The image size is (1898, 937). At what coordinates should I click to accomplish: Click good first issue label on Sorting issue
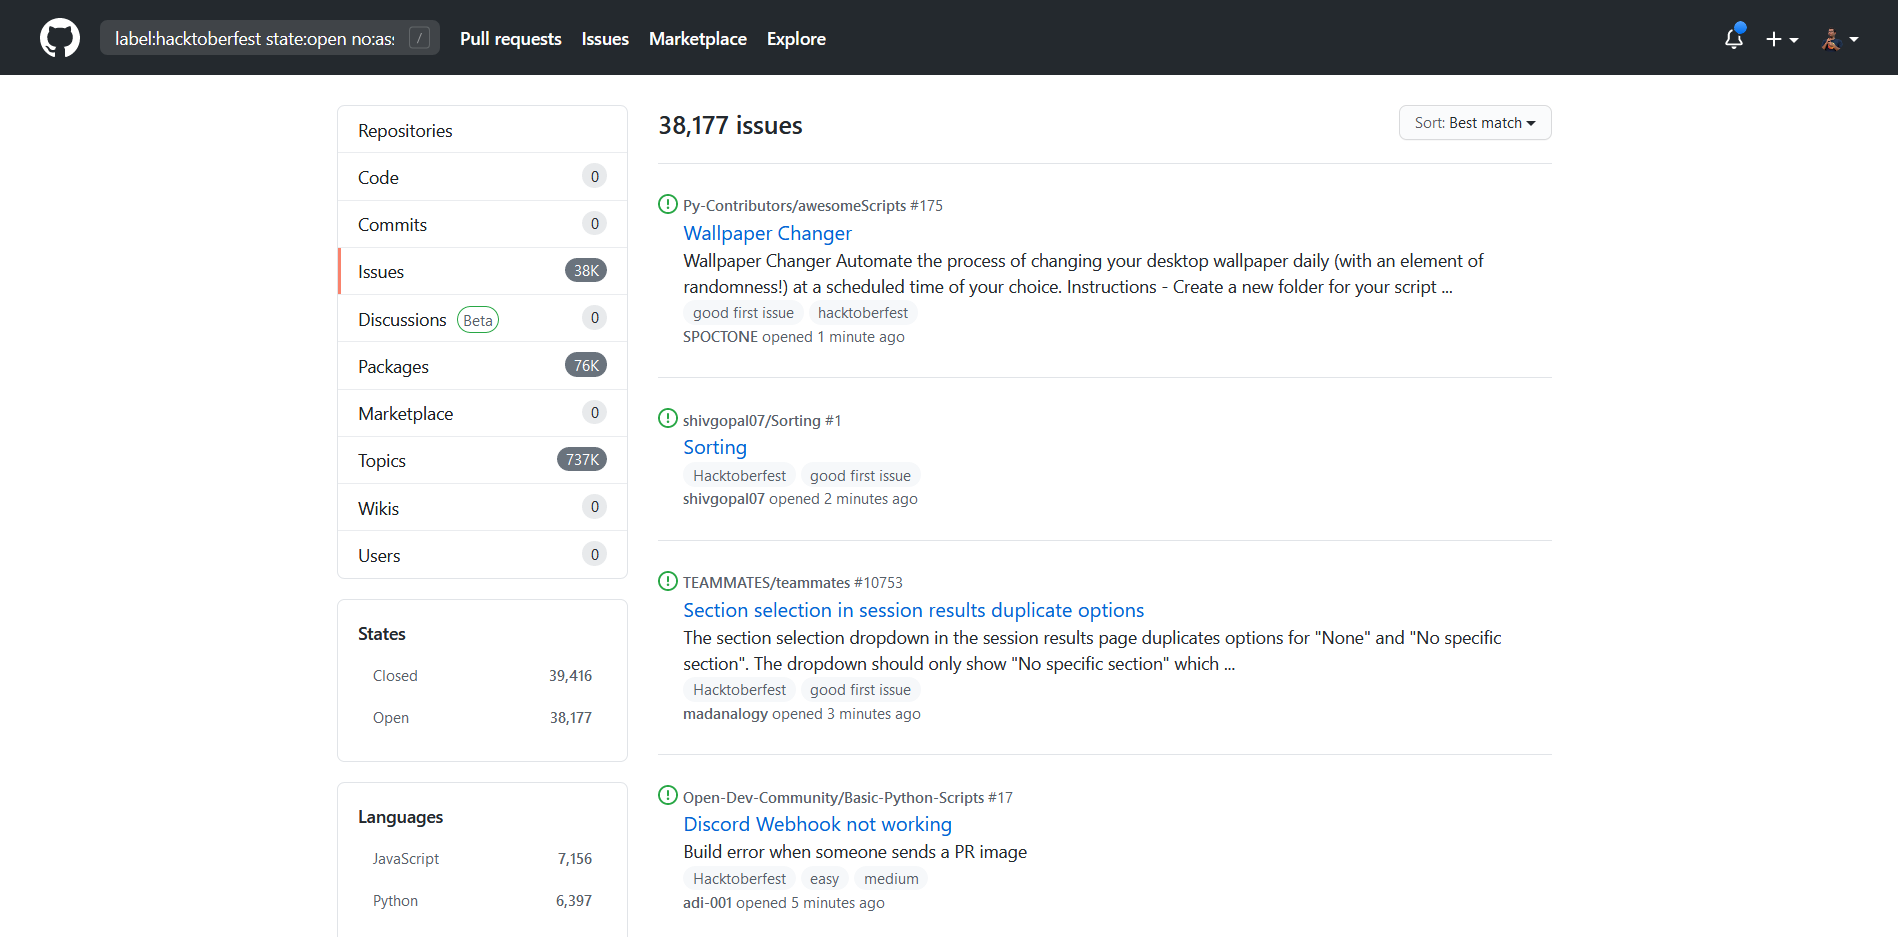point(860,476)
